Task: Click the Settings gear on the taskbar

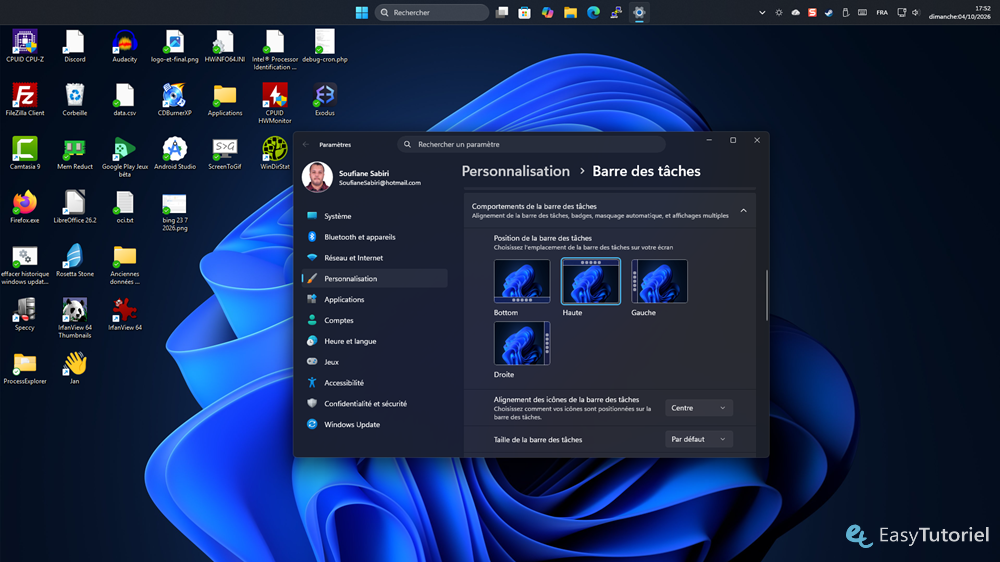Action: [639, 12]
